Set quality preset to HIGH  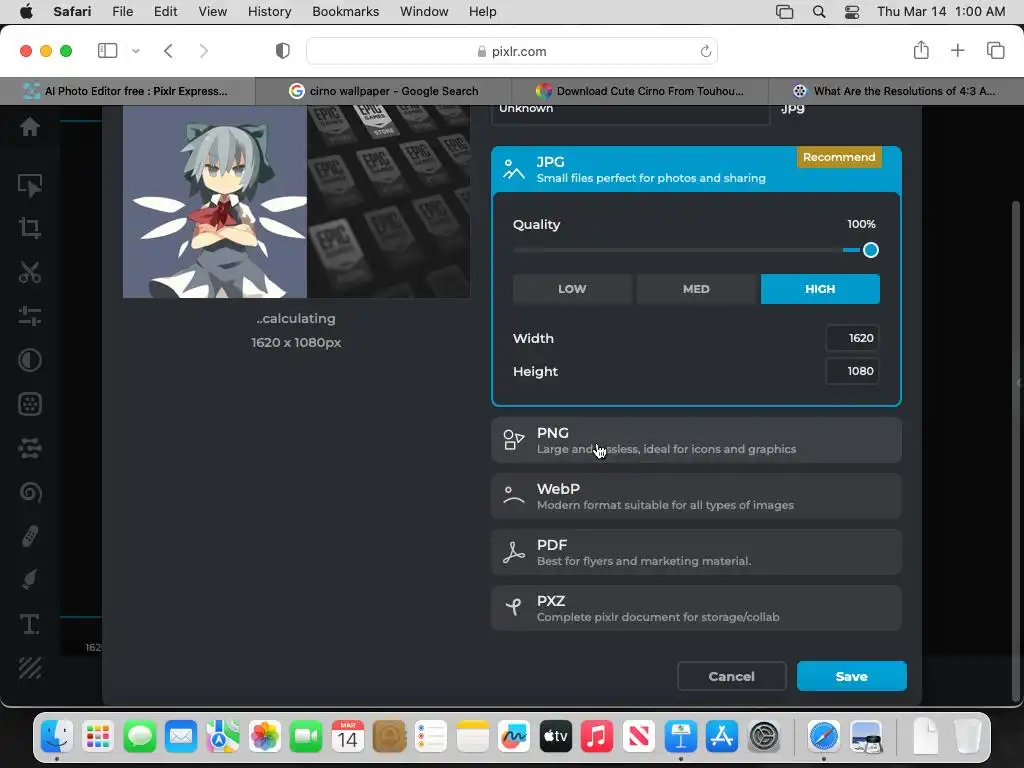820,289
